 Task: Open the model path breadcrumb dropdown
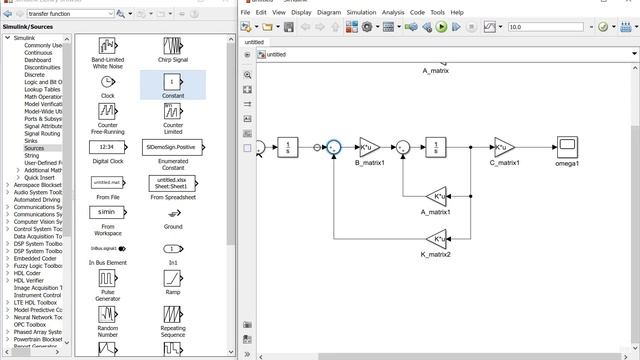(634, 54)
